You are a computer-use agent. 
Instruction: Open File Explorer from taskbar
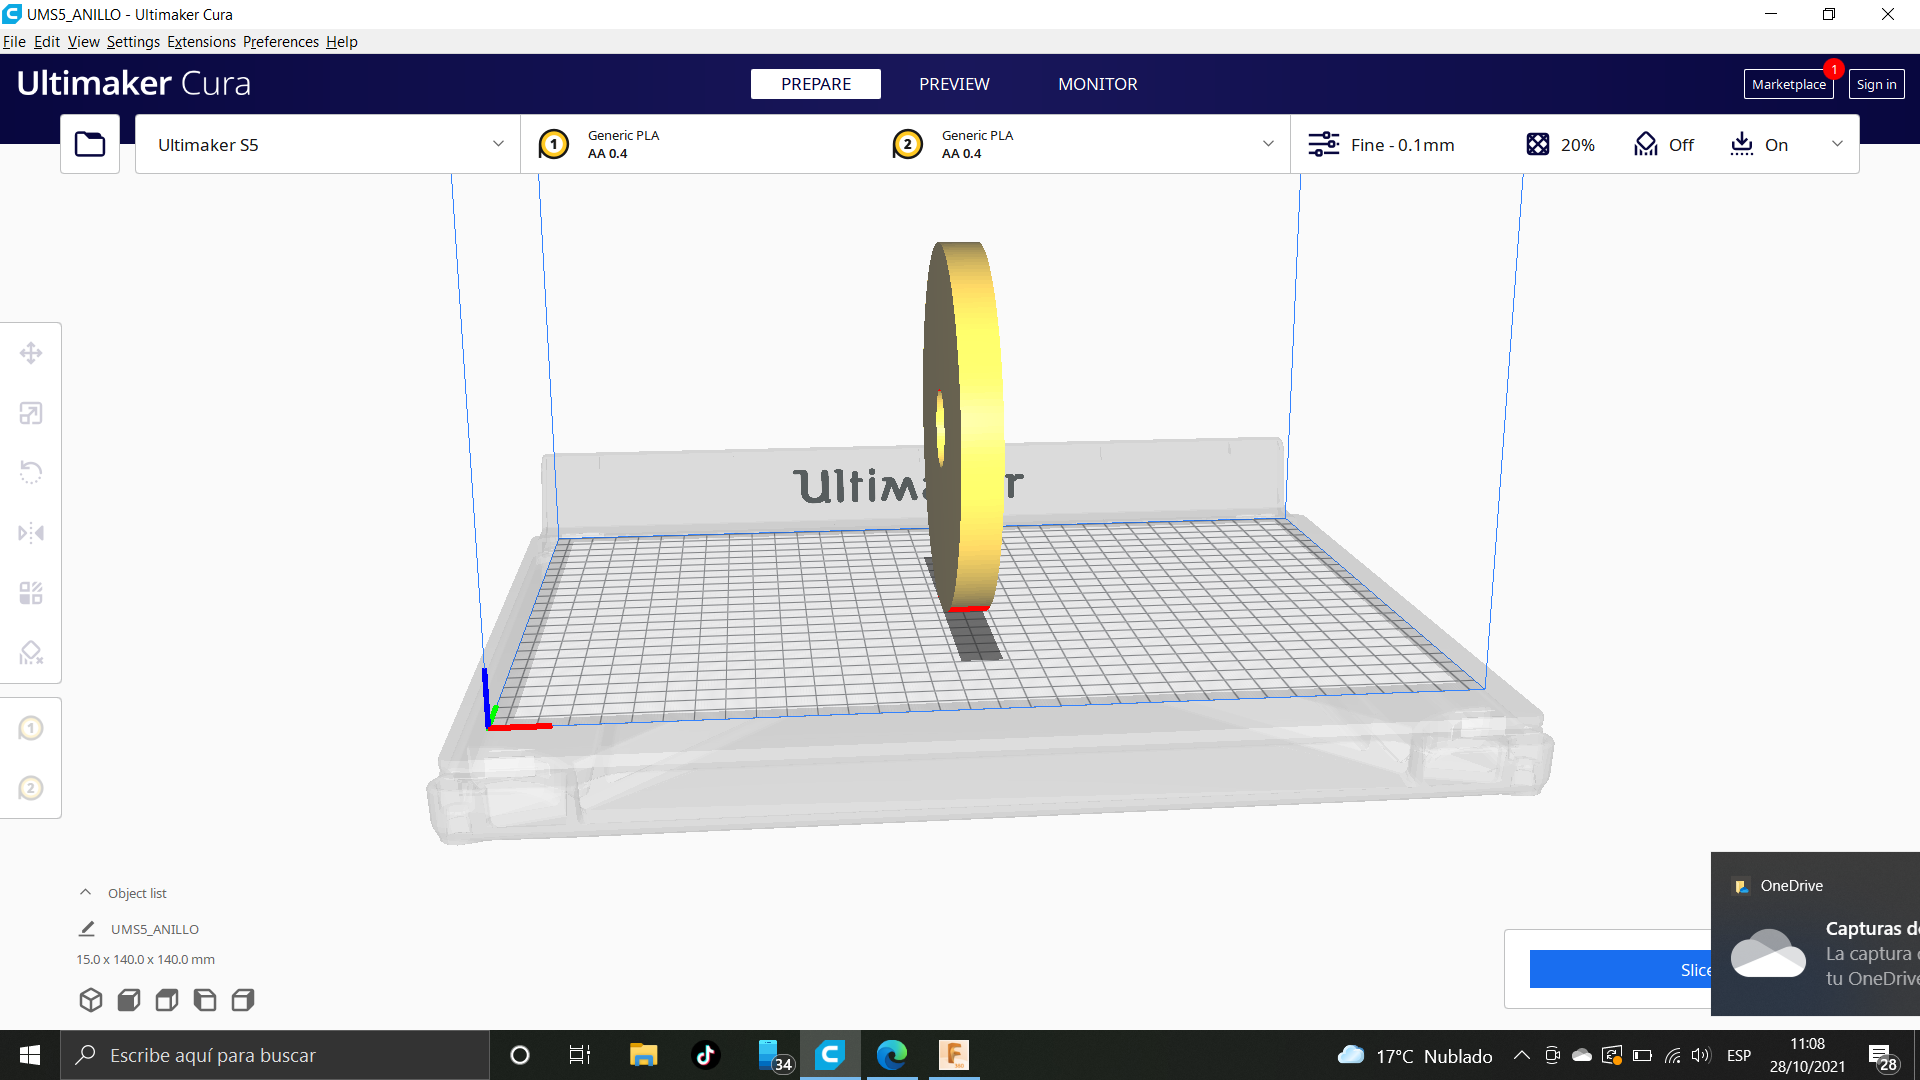pos(643,1055)
